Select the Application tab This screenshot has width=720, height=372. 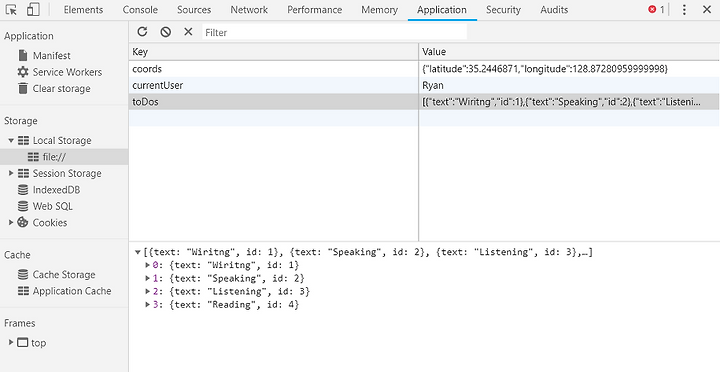point(442,10)
